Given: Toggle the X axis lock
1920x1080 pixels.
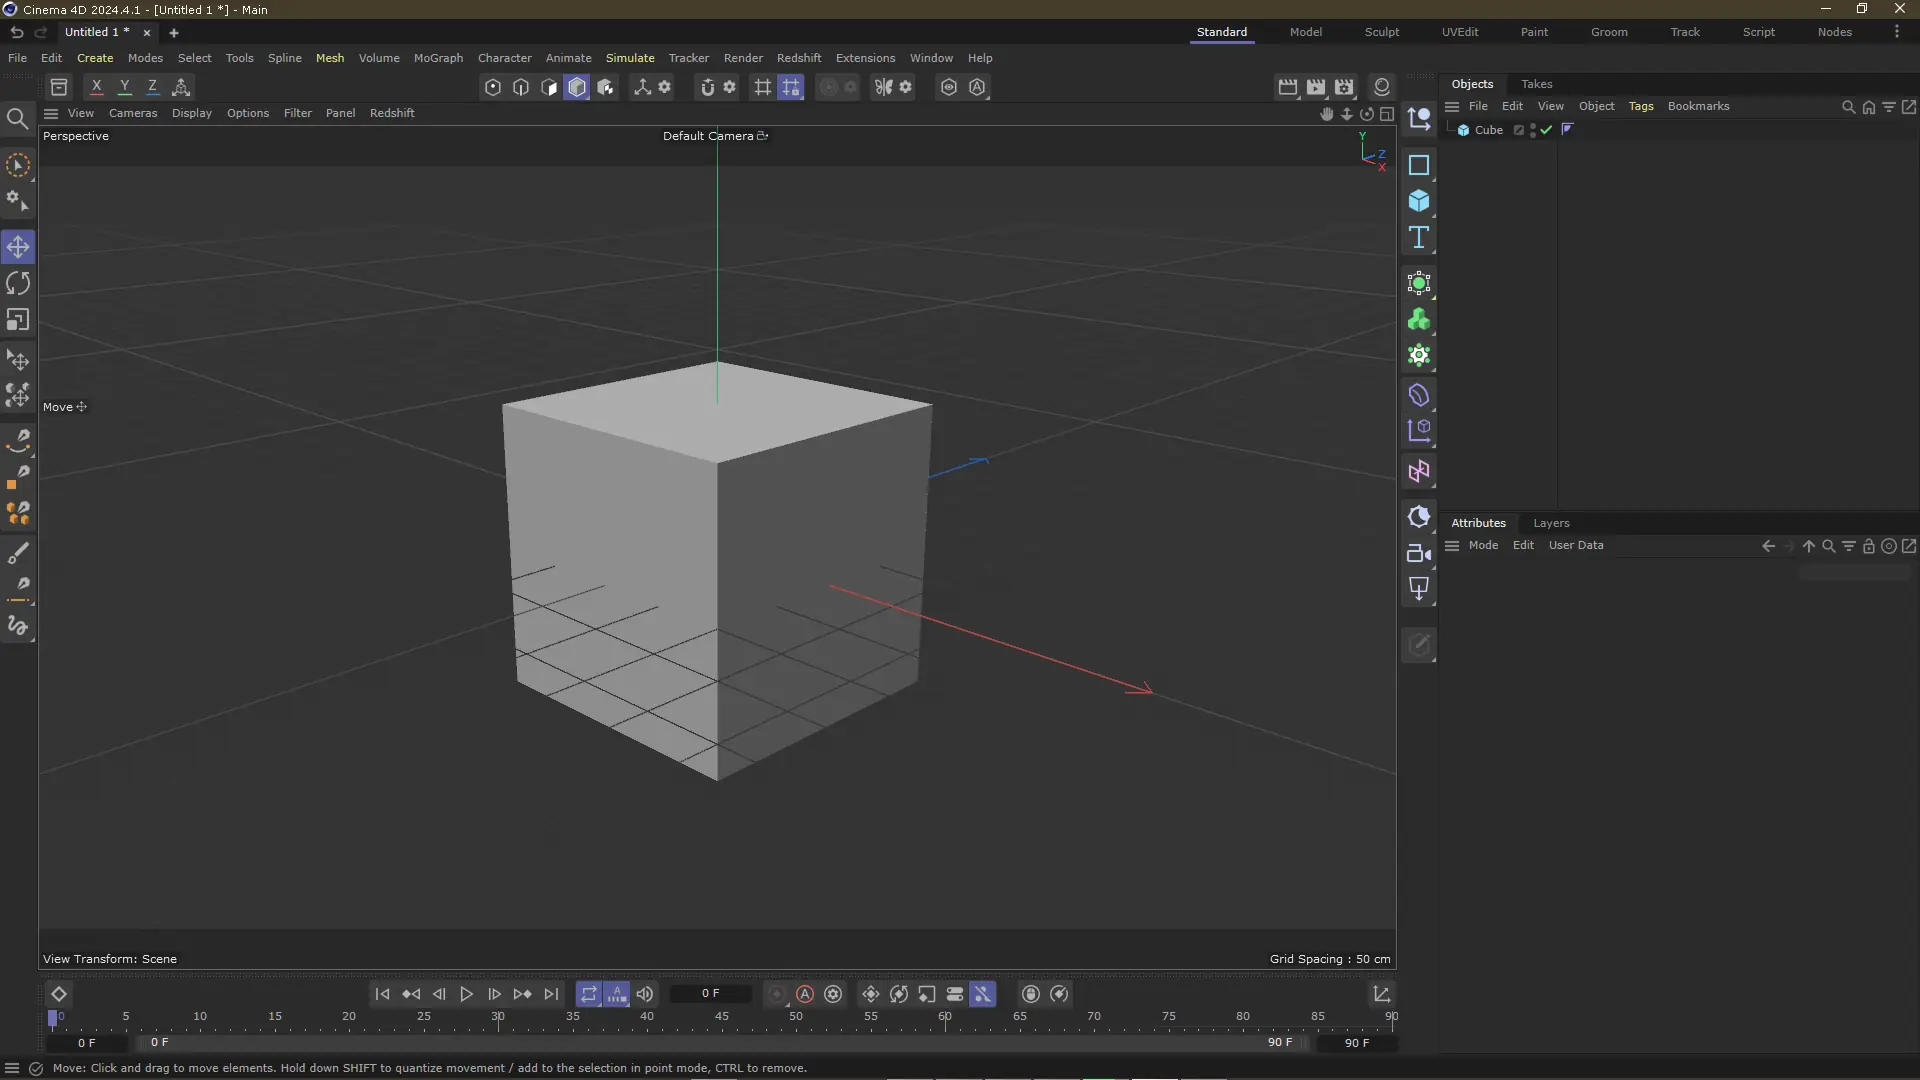Looking at the screenshot, I should pos(97,87).
